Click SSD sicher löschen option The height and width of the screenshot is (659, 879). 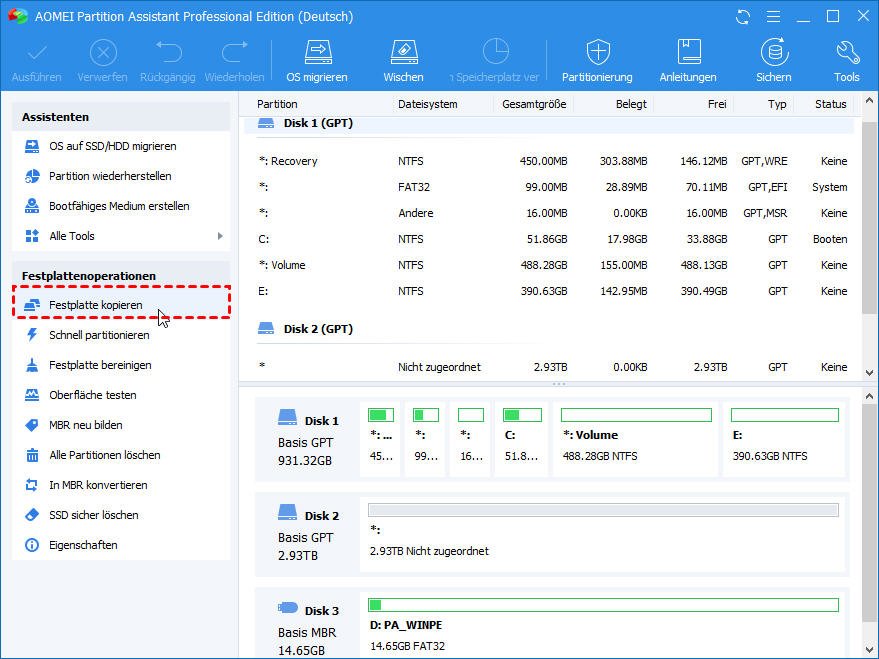(94, 515)
